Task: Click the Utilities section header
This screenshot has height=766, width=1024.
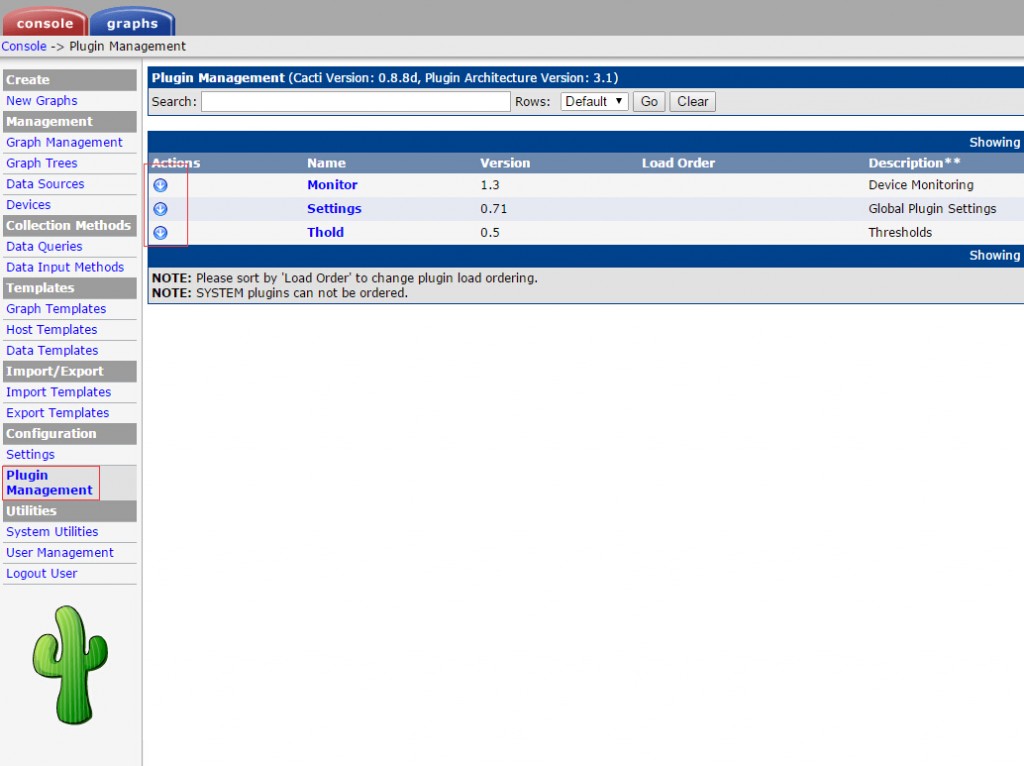Action: click(70, 511)
